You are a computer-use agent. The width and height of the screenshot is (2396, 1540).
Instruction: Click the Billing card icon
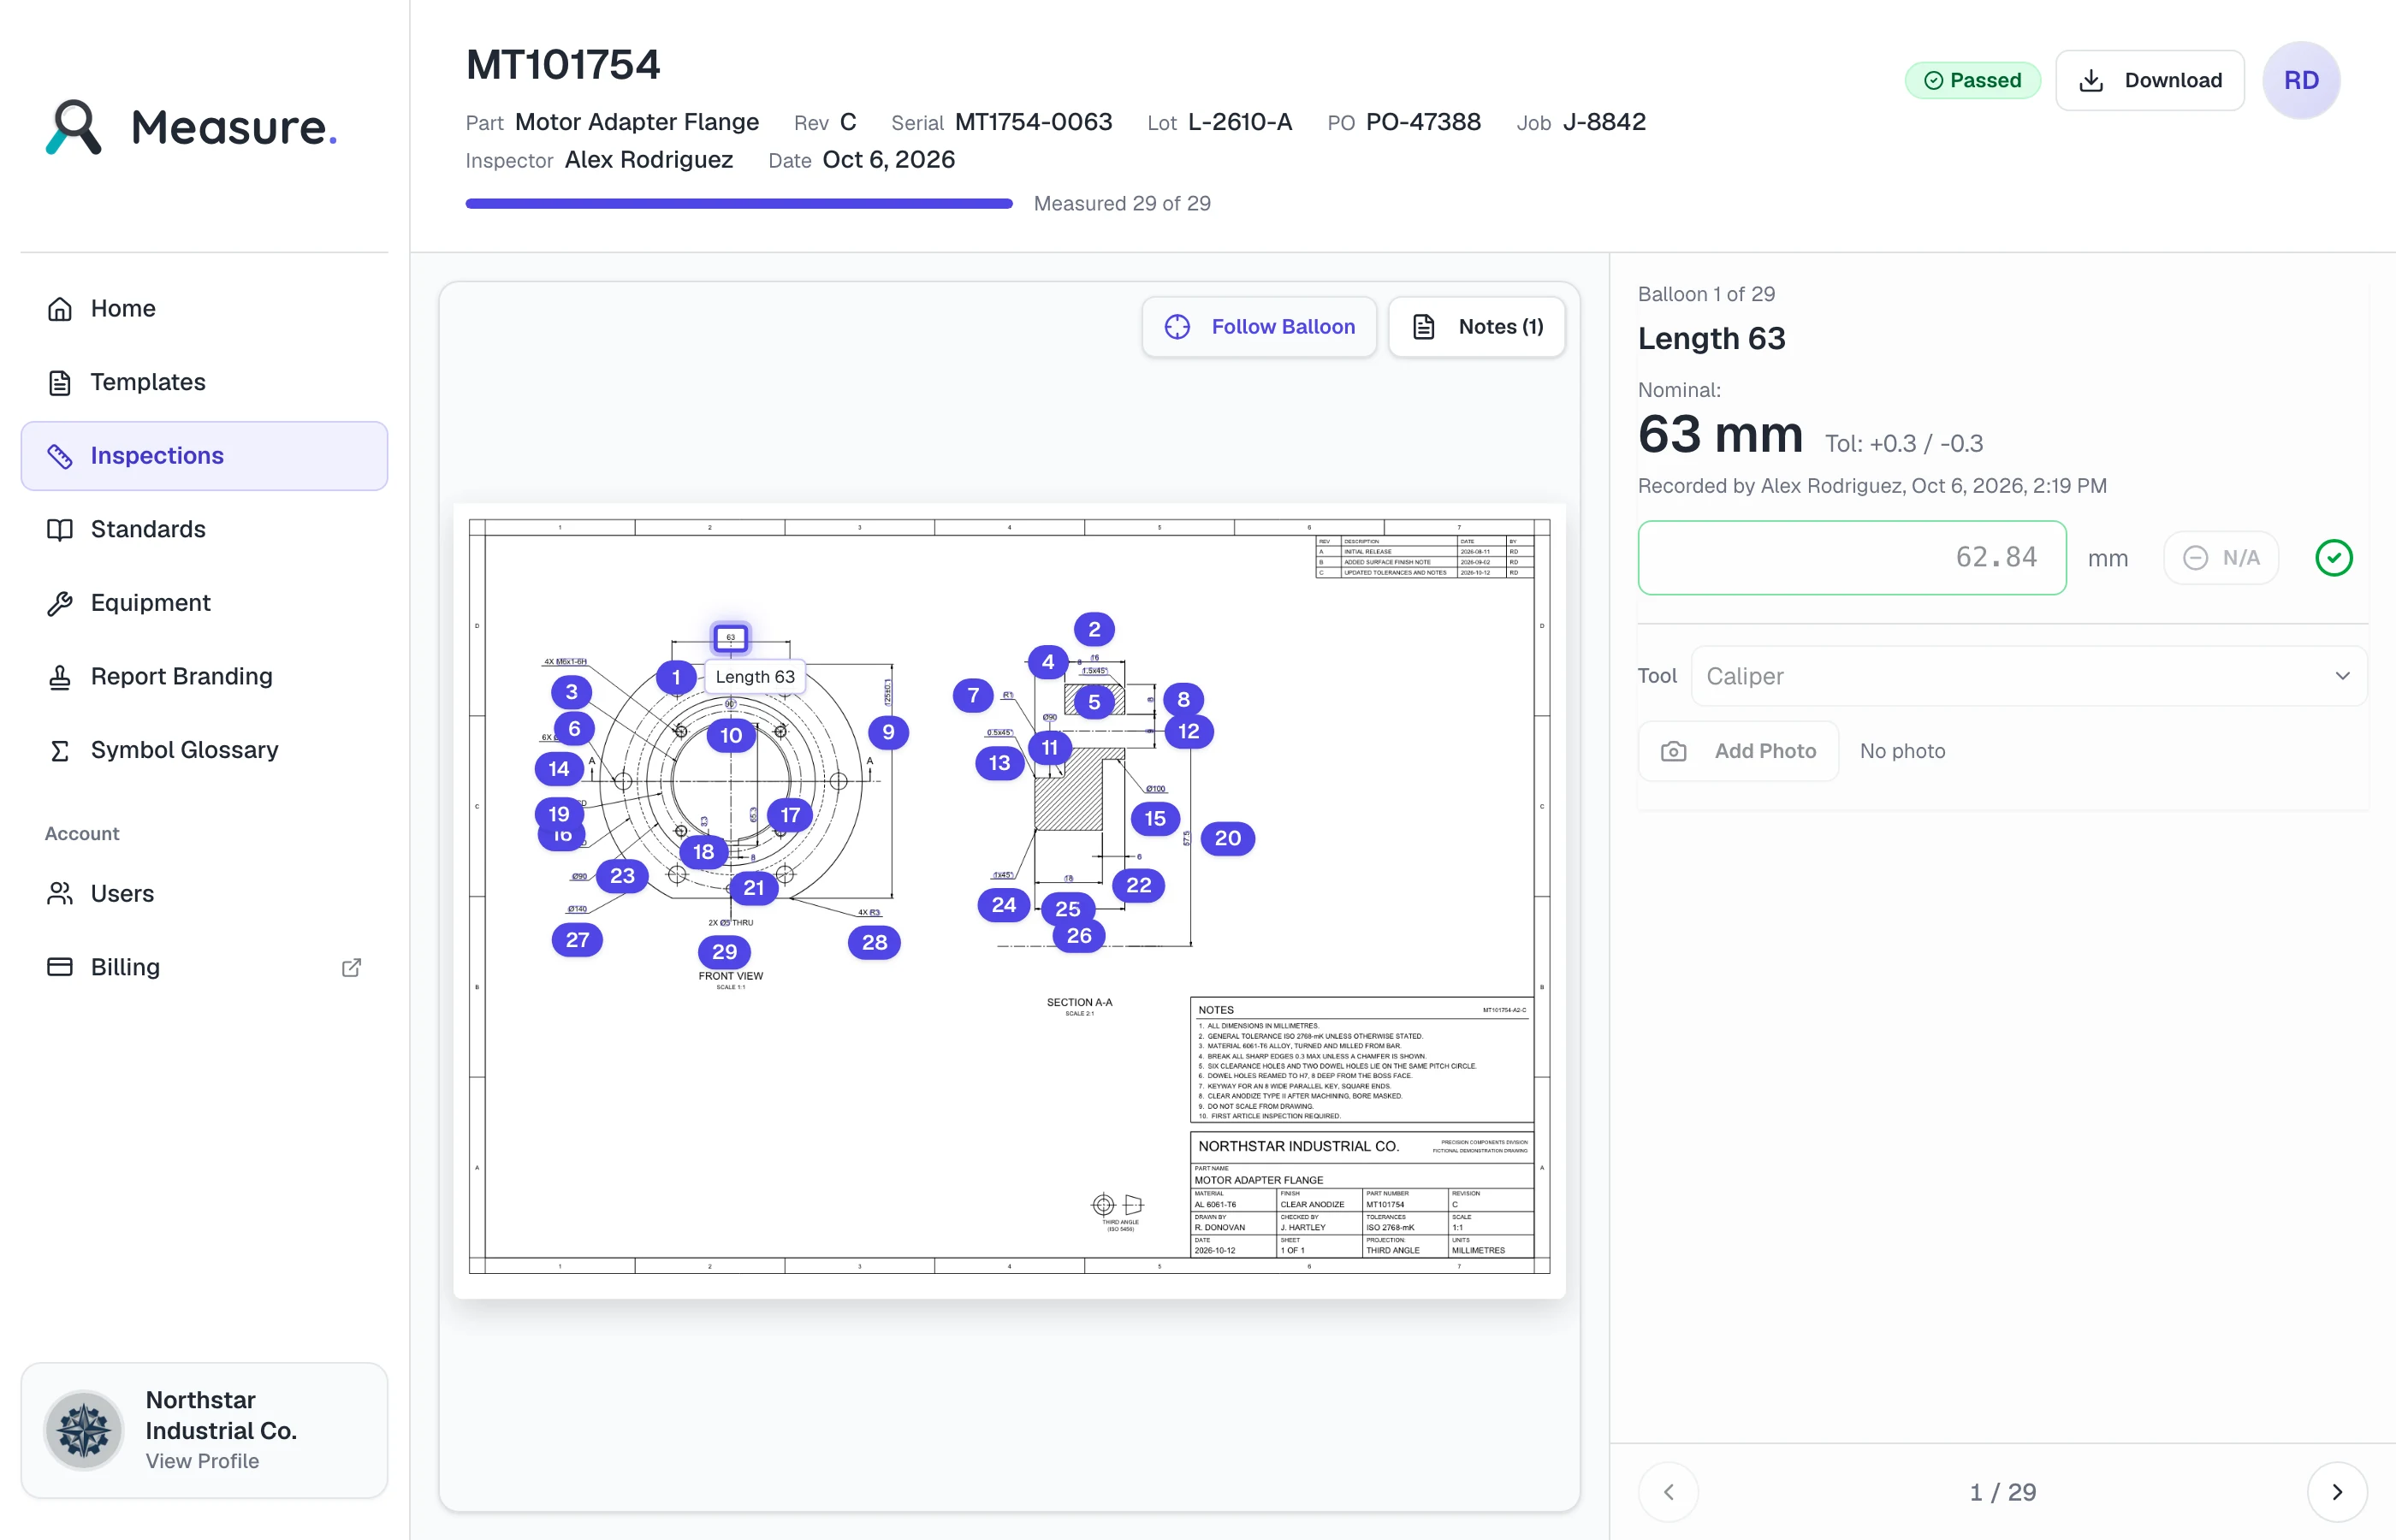[60, 967]
